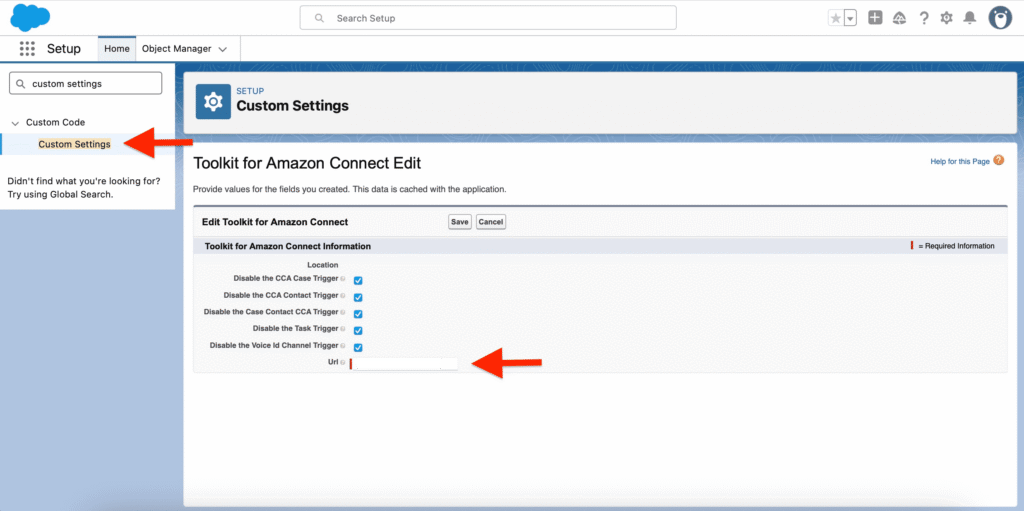Click the Favorites star icon
The height and width of the screenshot is (511, 1024).
pyautogui.click(x=835, y=18)
